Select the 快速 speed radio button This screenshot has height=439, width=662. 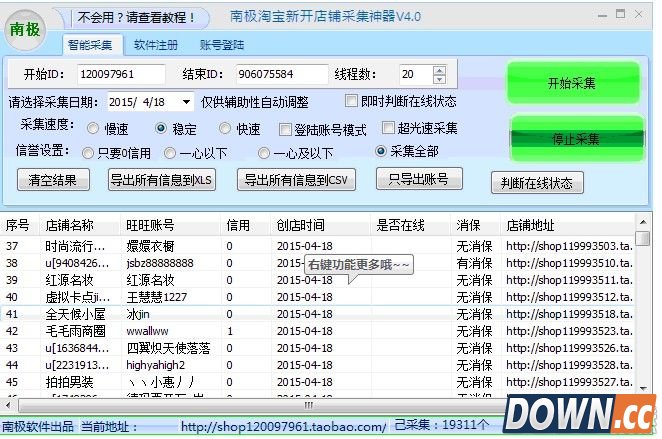225,128
